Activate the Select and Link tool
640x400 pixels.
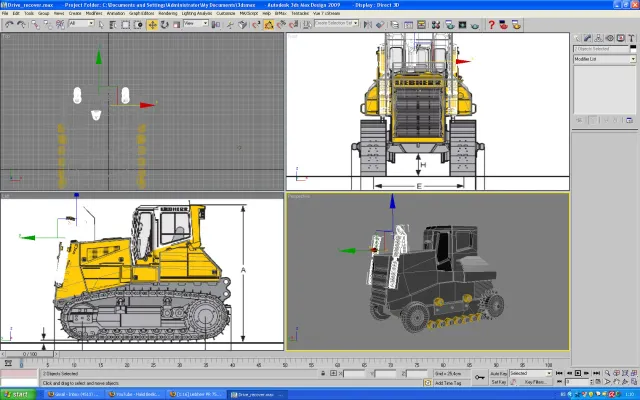pos(36,25)
